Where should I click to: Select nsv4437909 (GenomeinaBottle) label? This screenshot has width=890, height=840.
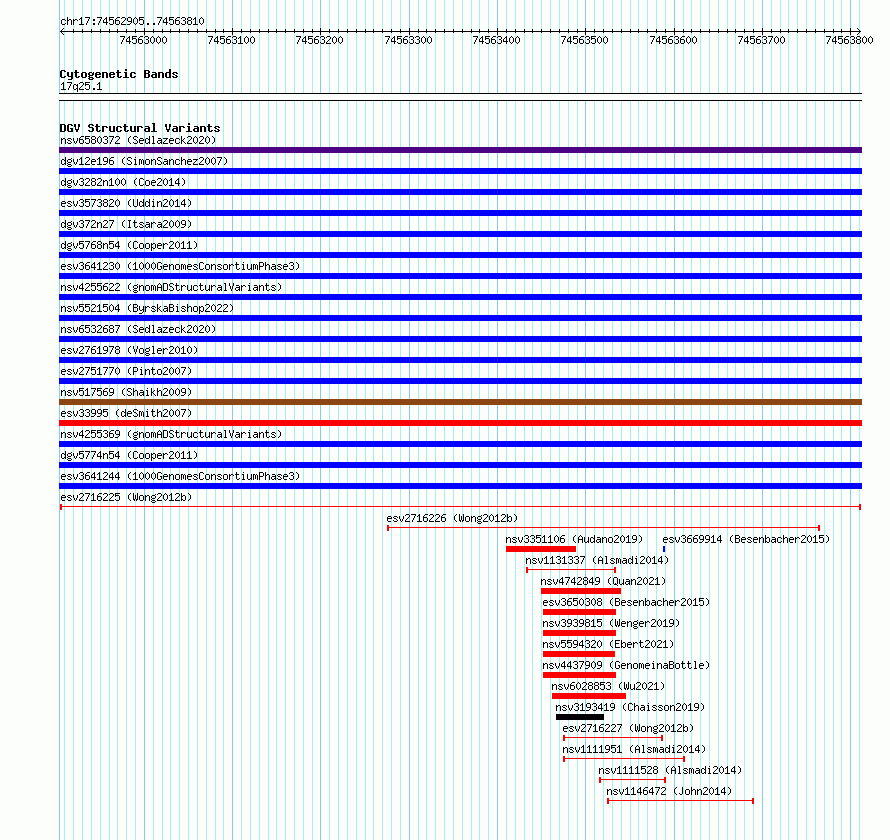[626, 665]
